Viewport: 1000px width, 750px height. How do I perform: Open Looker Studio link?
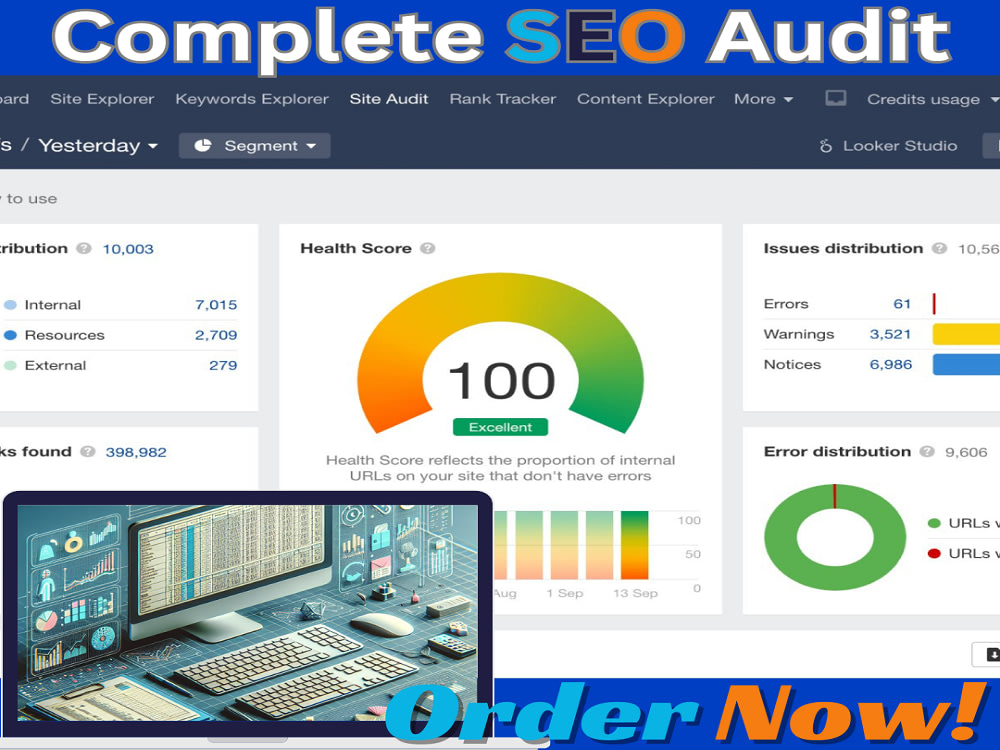tap(888, 146)
